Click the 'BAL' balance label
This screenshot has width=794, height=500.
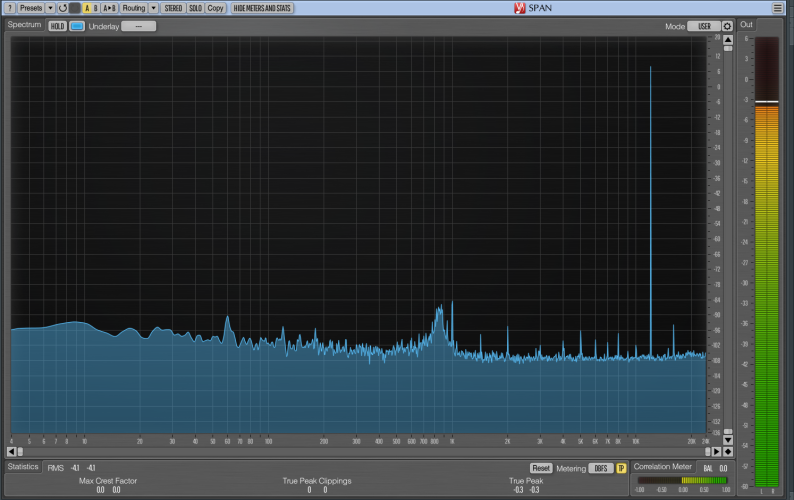pos(708,469)
